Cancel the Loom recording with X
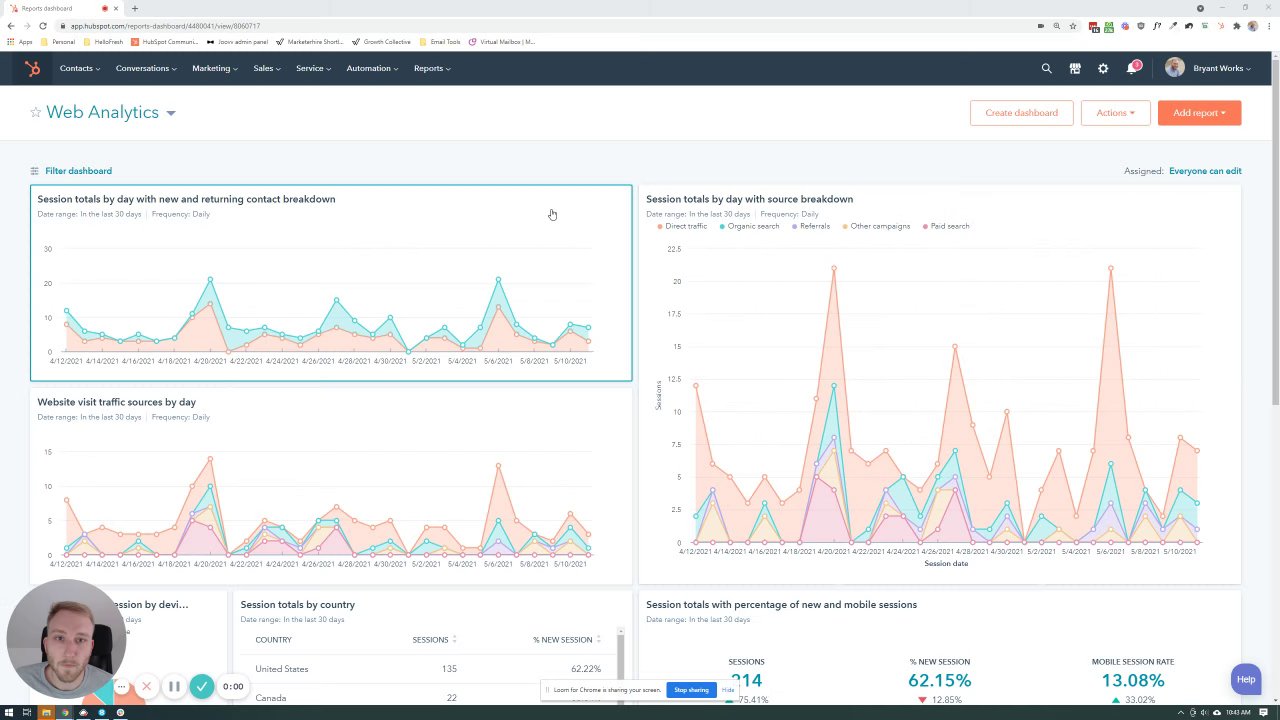This screenshot has height=720, width=1280. tap(146, 686)
